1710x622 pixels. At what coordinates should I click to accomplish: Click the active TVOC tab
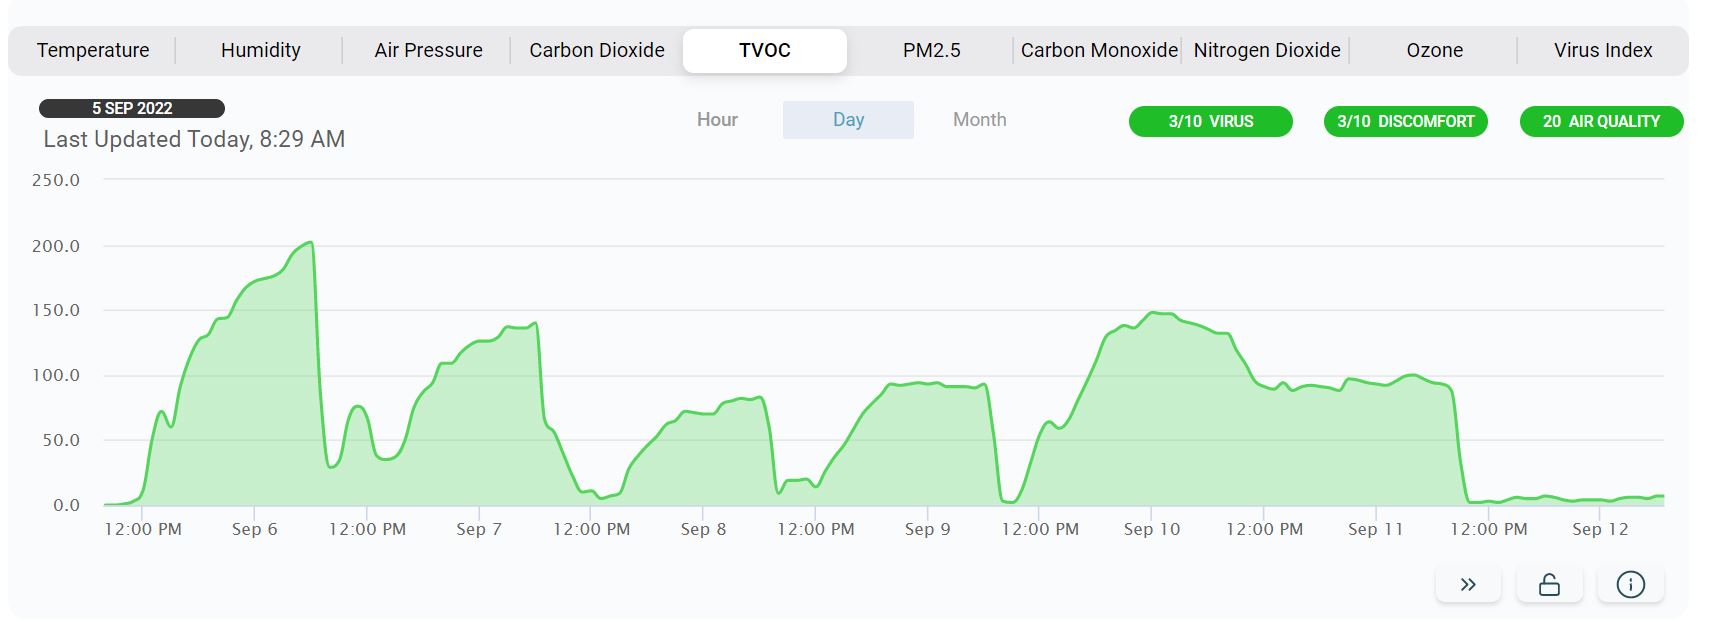tap(765, 50)
